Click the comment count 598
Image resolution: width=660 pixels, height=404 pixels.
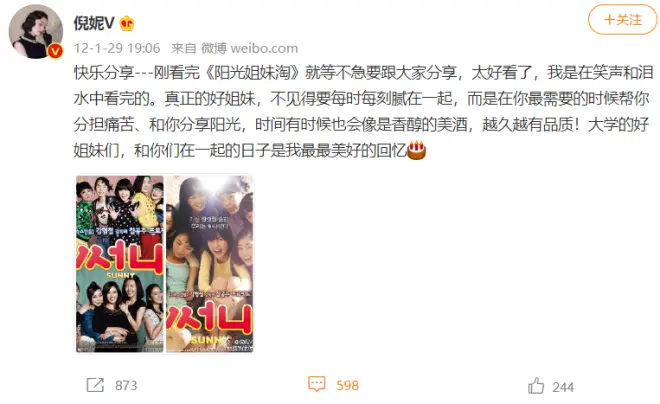(348, 385)
